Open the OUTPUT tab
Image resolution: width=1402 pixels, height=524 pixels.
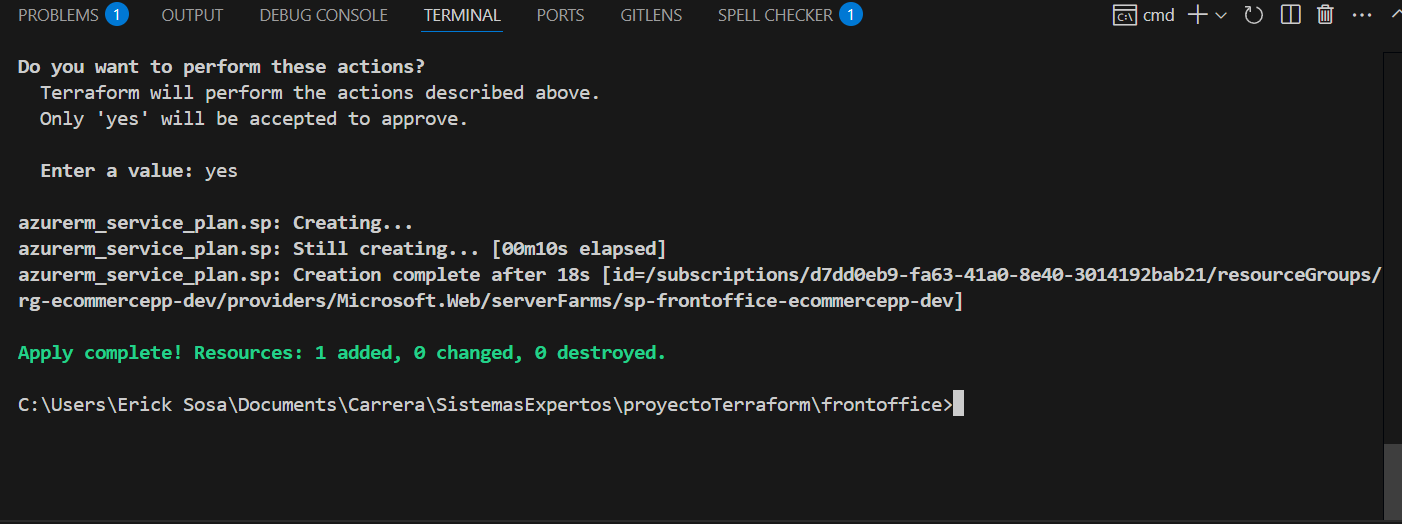tap(192, 15)
